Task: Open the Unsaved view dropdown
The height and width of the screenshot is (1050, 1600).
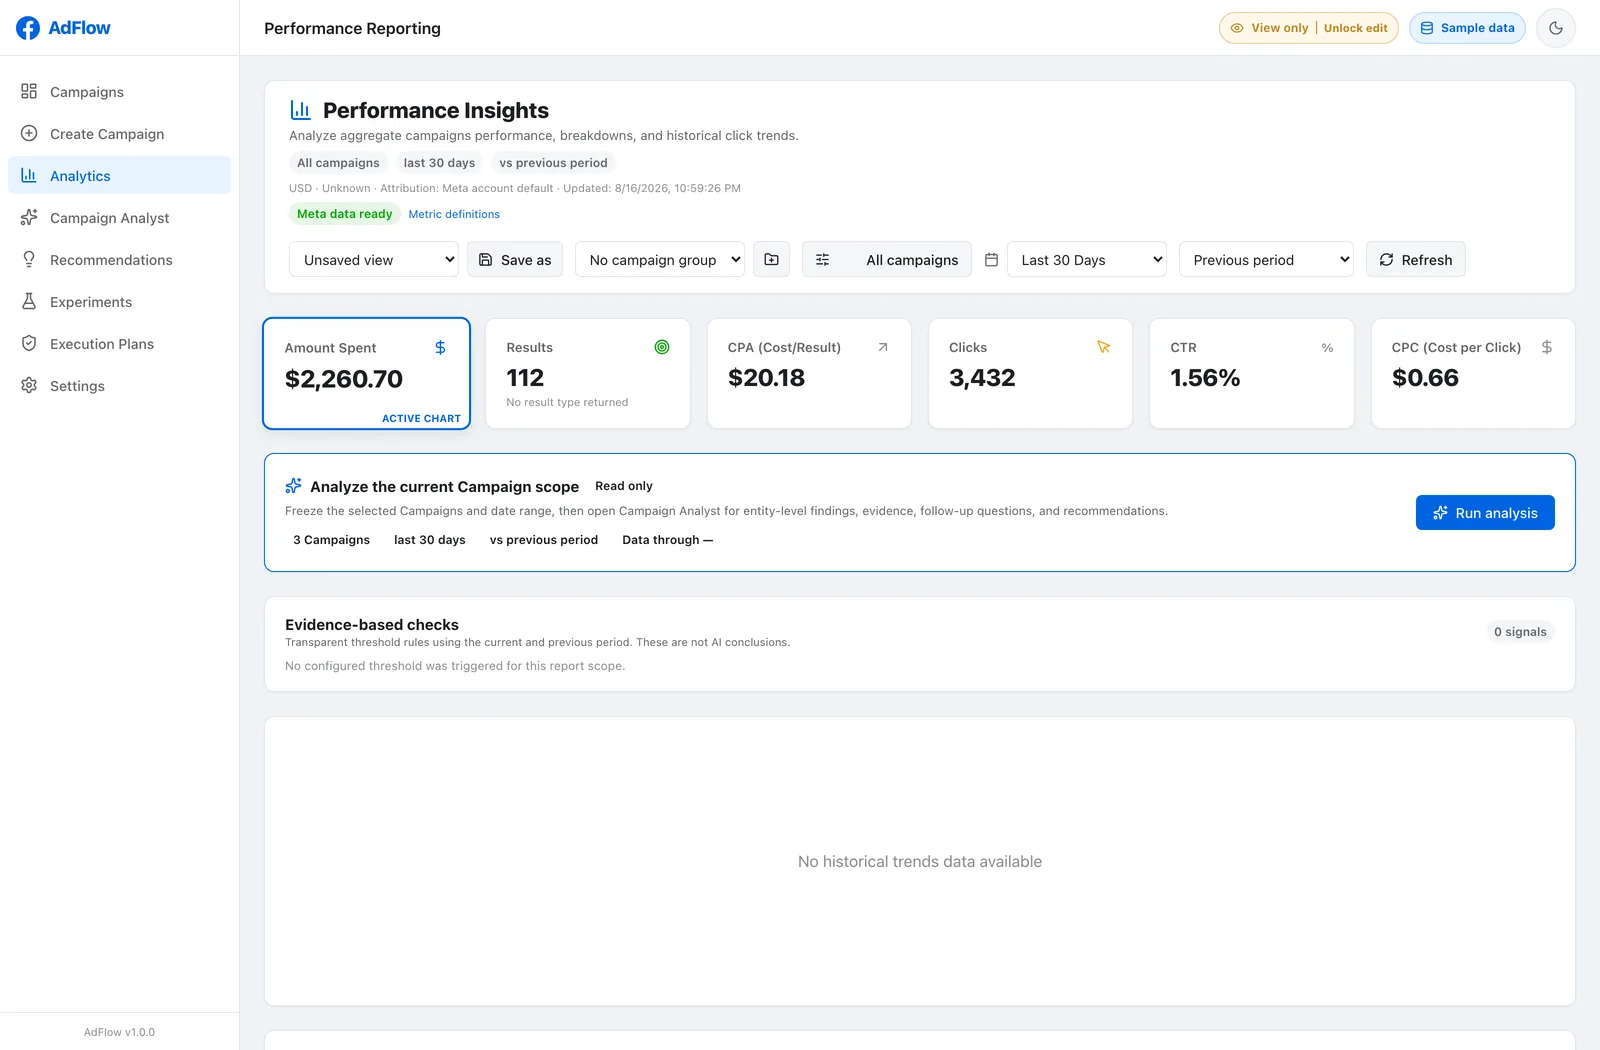Action: point(374,259)
